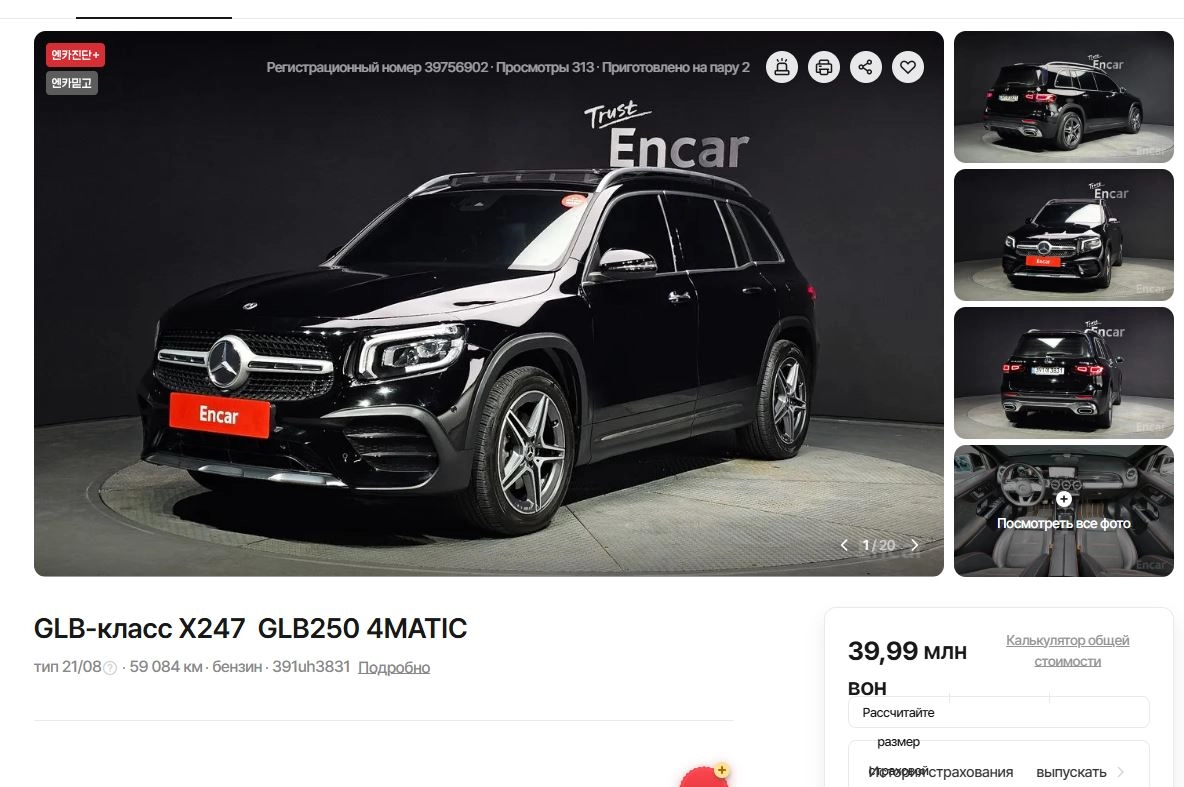This screenshot has height=787, width=1184.
Task: Click the Рассчитайте calculation field
Action: pyautogui.click(x=998, y=712)
